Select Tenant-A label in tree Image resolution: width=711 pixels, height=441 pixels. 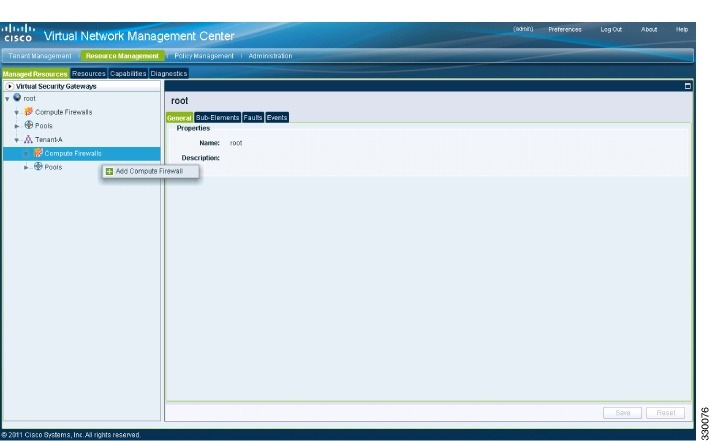click(49, 140)
